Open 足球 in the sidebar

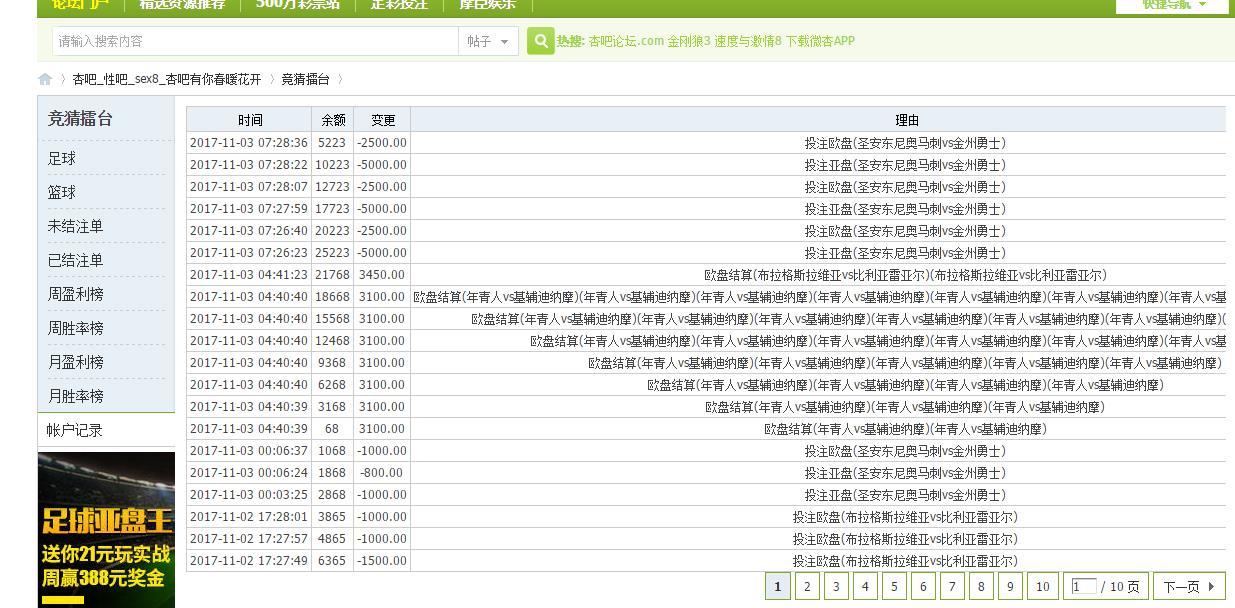tap(62, 159)
